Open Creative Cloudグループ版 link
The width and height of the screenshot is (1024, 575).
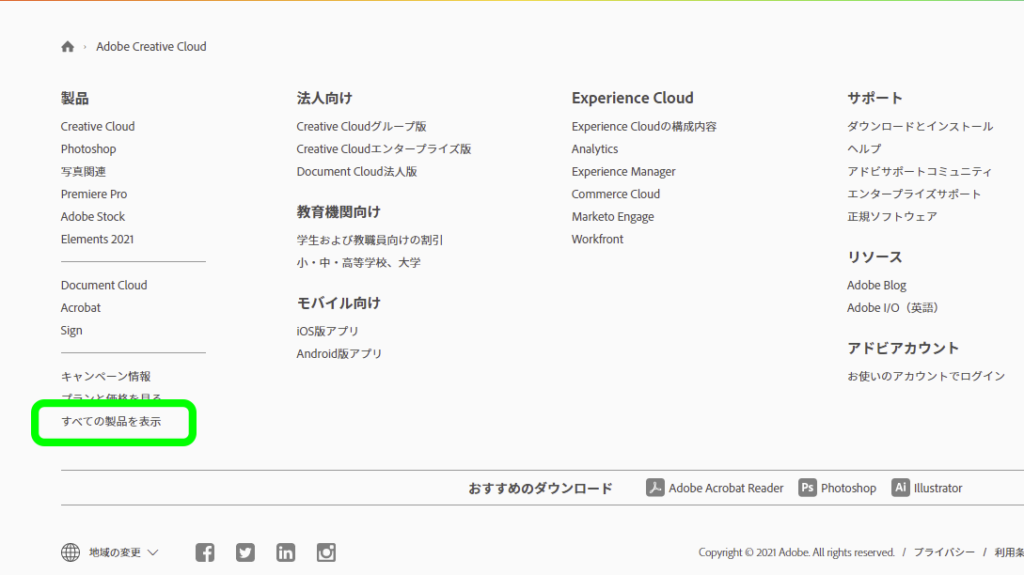pos(361,126)
